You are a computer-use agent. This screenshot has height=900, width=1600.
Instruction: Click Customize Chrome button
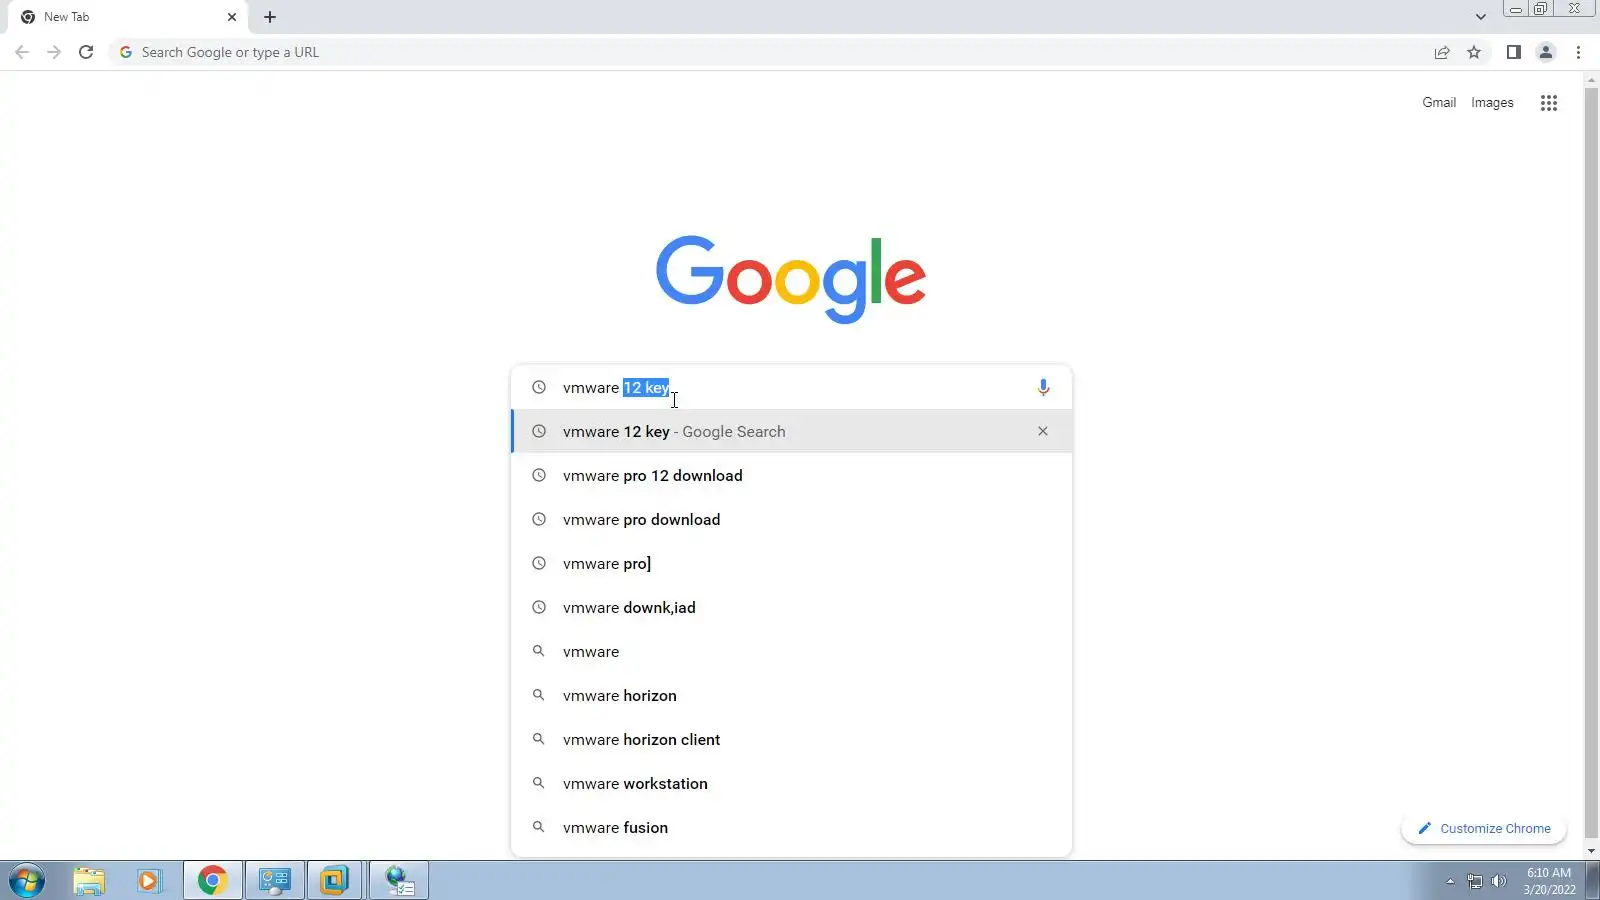point(1484,828)
